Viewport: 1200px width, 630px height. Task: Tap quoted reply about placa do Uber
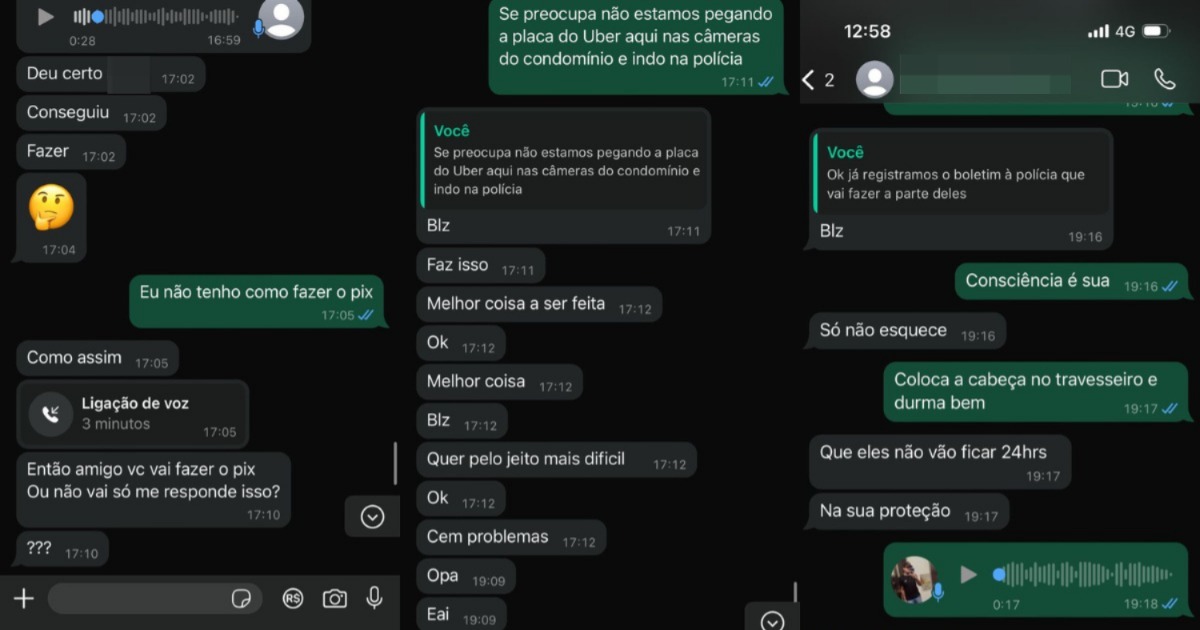565,160
